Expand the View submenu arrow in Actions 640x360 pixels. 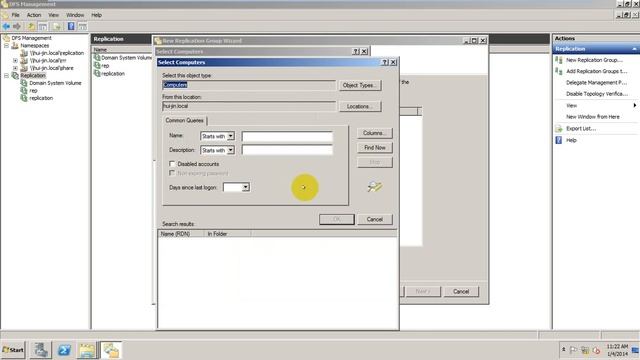(x=635, y=105)
